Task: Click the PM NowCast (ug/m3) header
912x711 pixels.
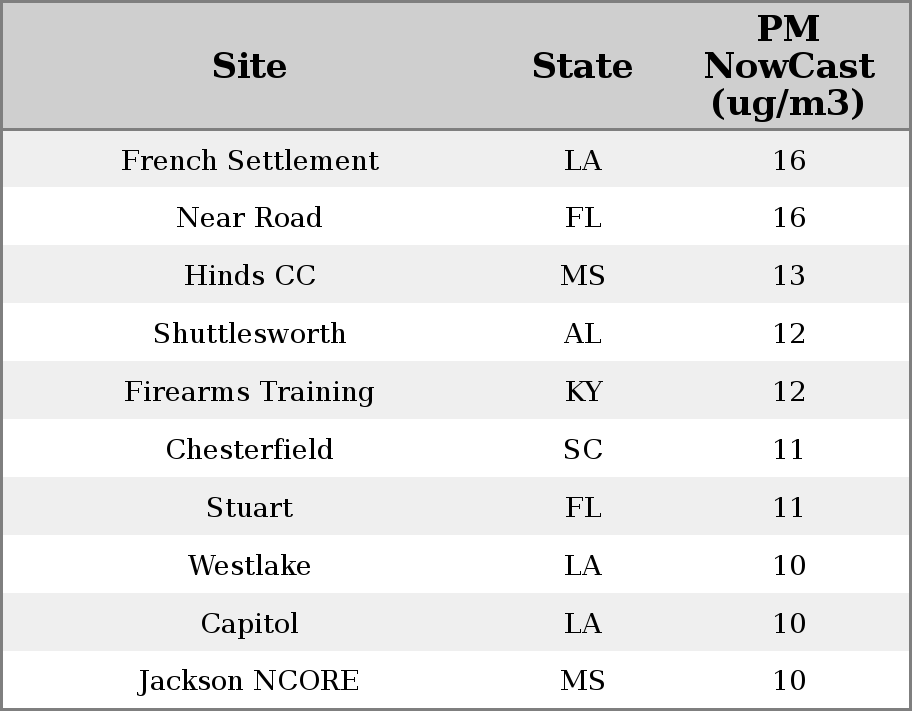Action: pos(789,66)
